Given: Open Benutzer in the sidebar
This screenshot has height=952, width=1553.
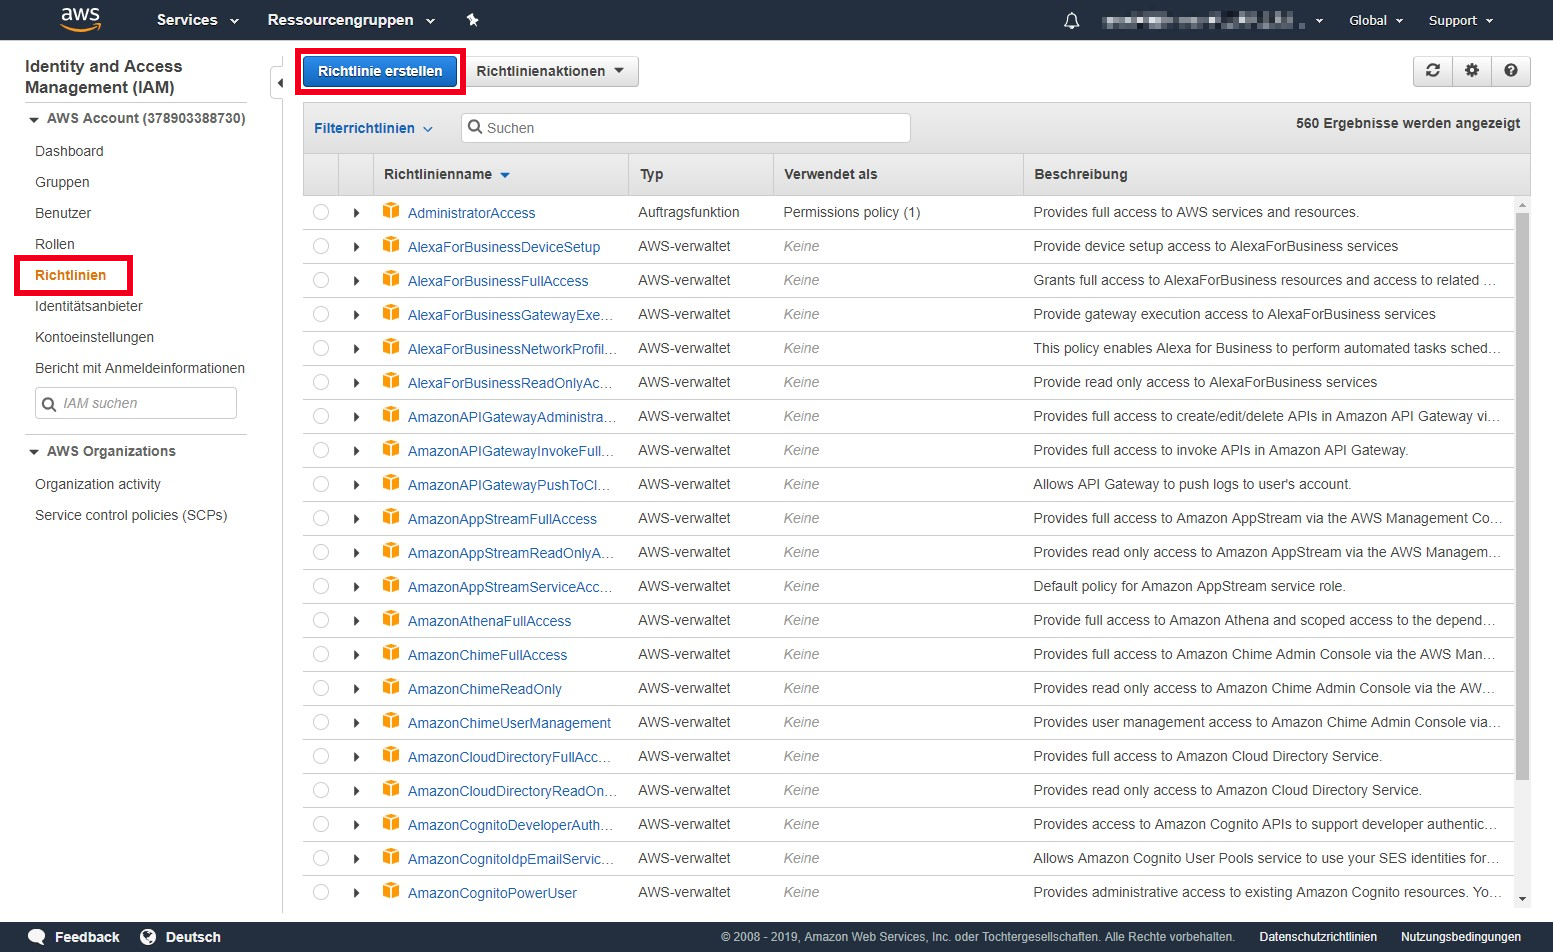Looking at the screenshot, I should tap(63, 213).
